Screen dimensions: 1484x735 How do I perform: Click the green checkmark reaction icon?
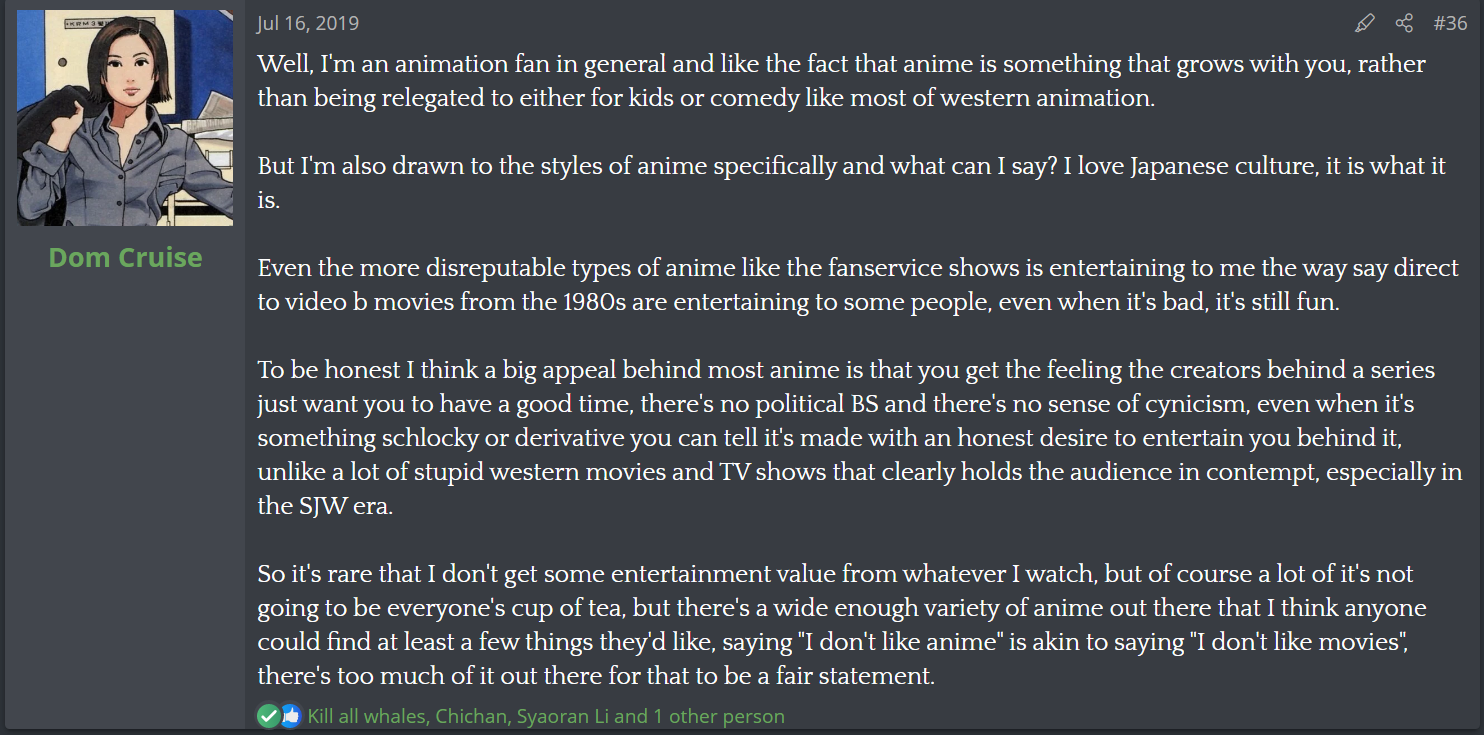268,716
